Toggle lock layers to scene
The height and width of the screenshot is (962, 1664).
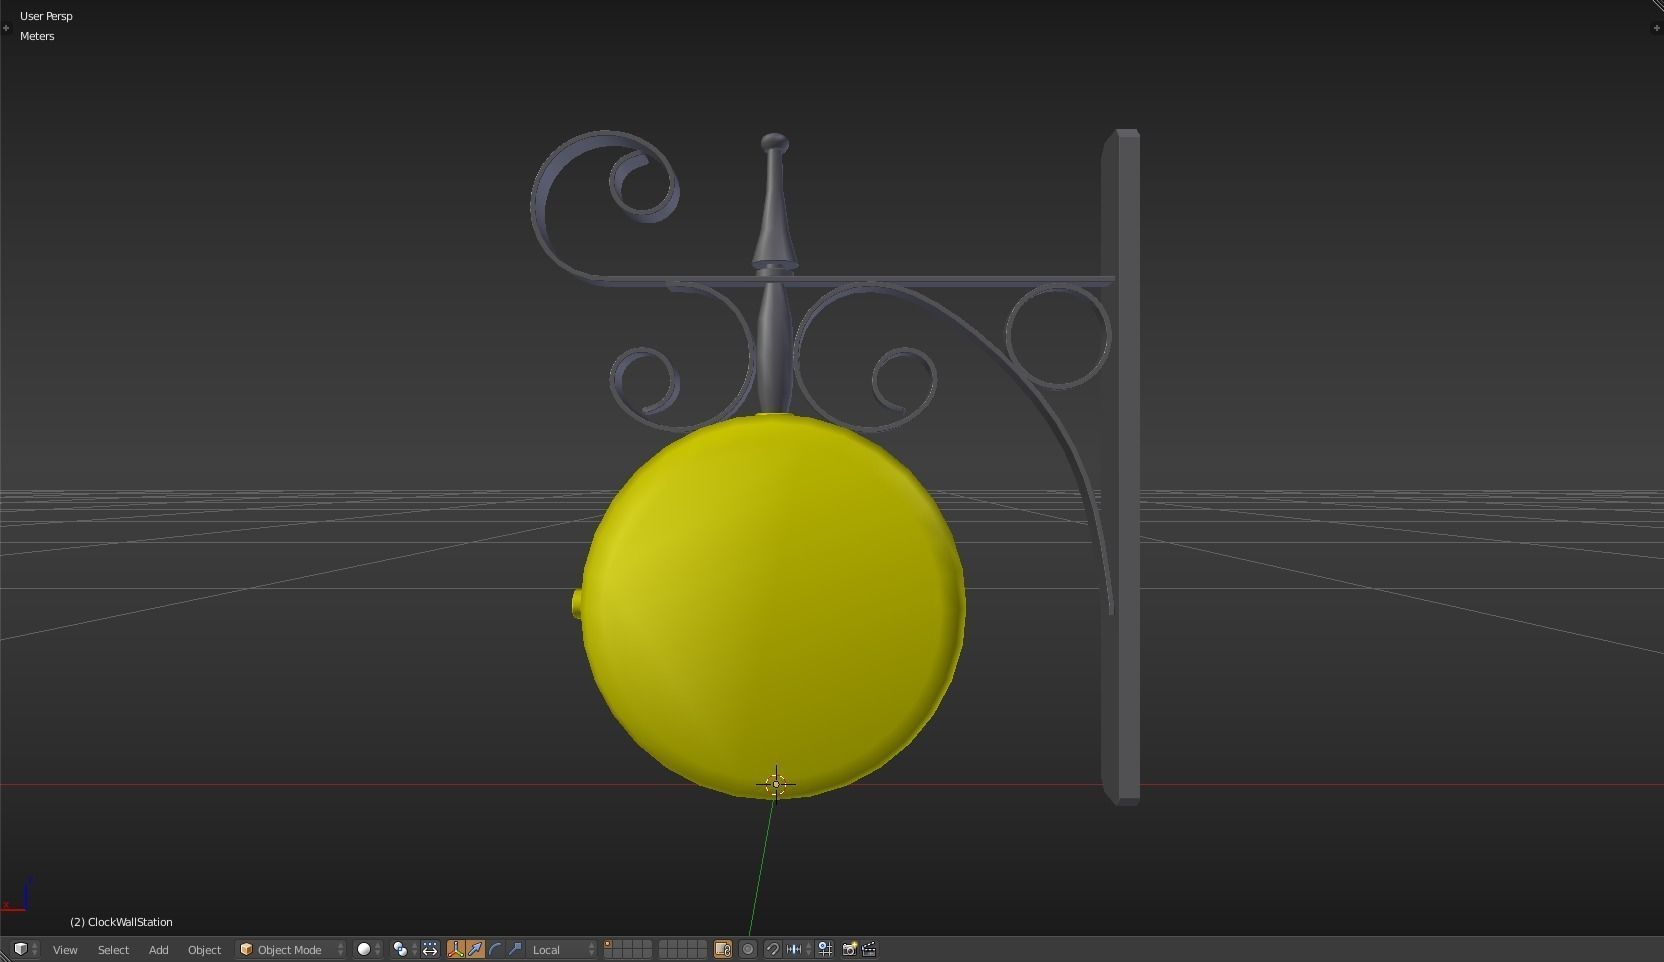pyautogui.click(x=722, y=949)
